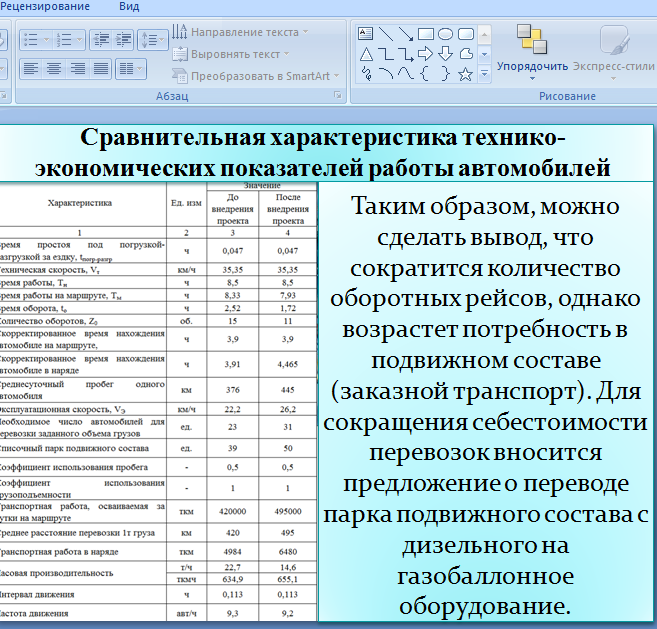Image resolution: width=657 pixels, height=629 pixels.
Task: Select the Arrow line shape
Action: [x=406, y=34]
